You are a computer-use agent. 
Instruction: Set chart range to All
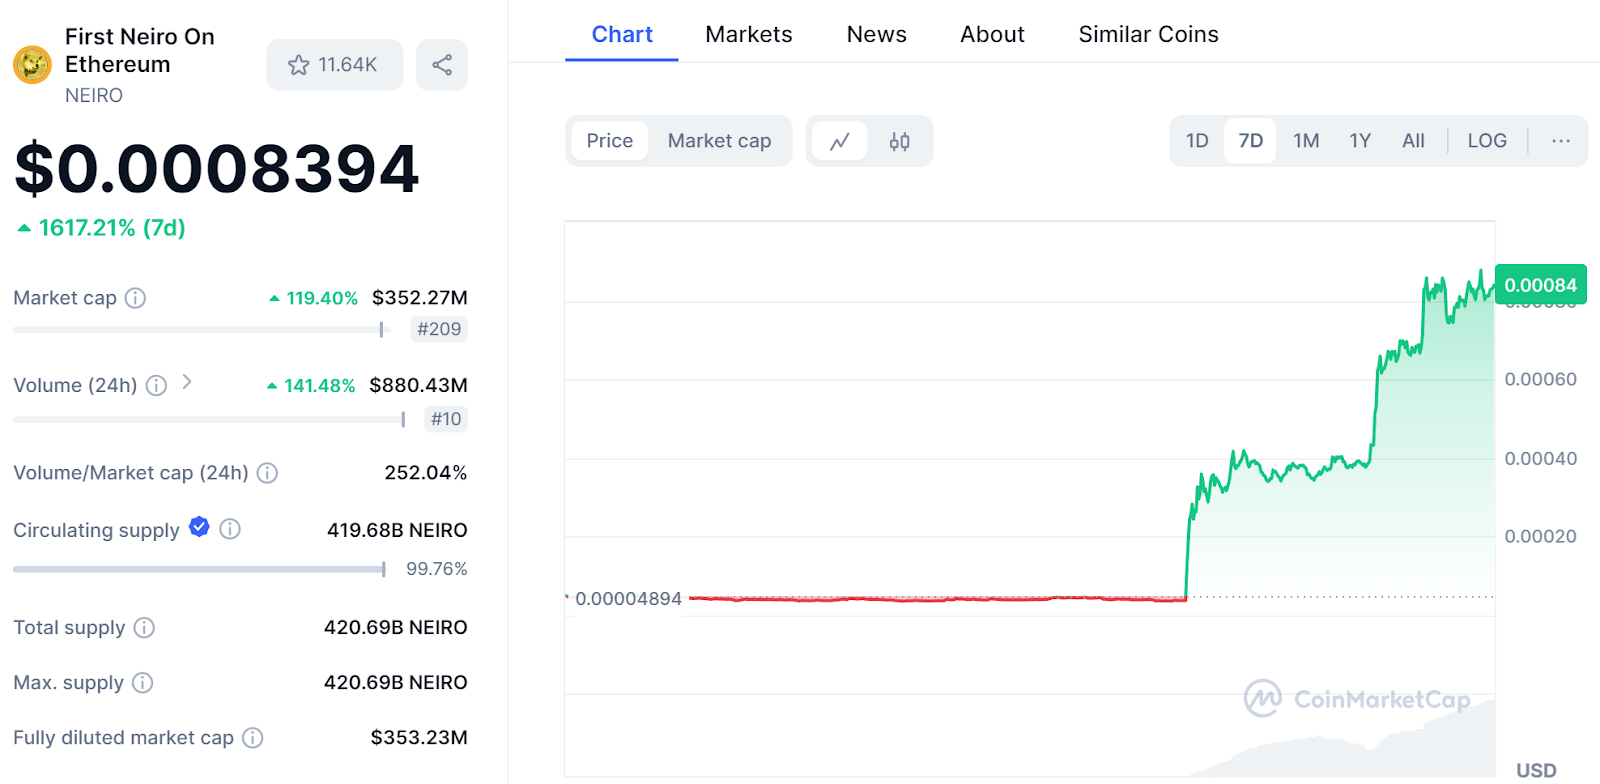(1413, 141)
